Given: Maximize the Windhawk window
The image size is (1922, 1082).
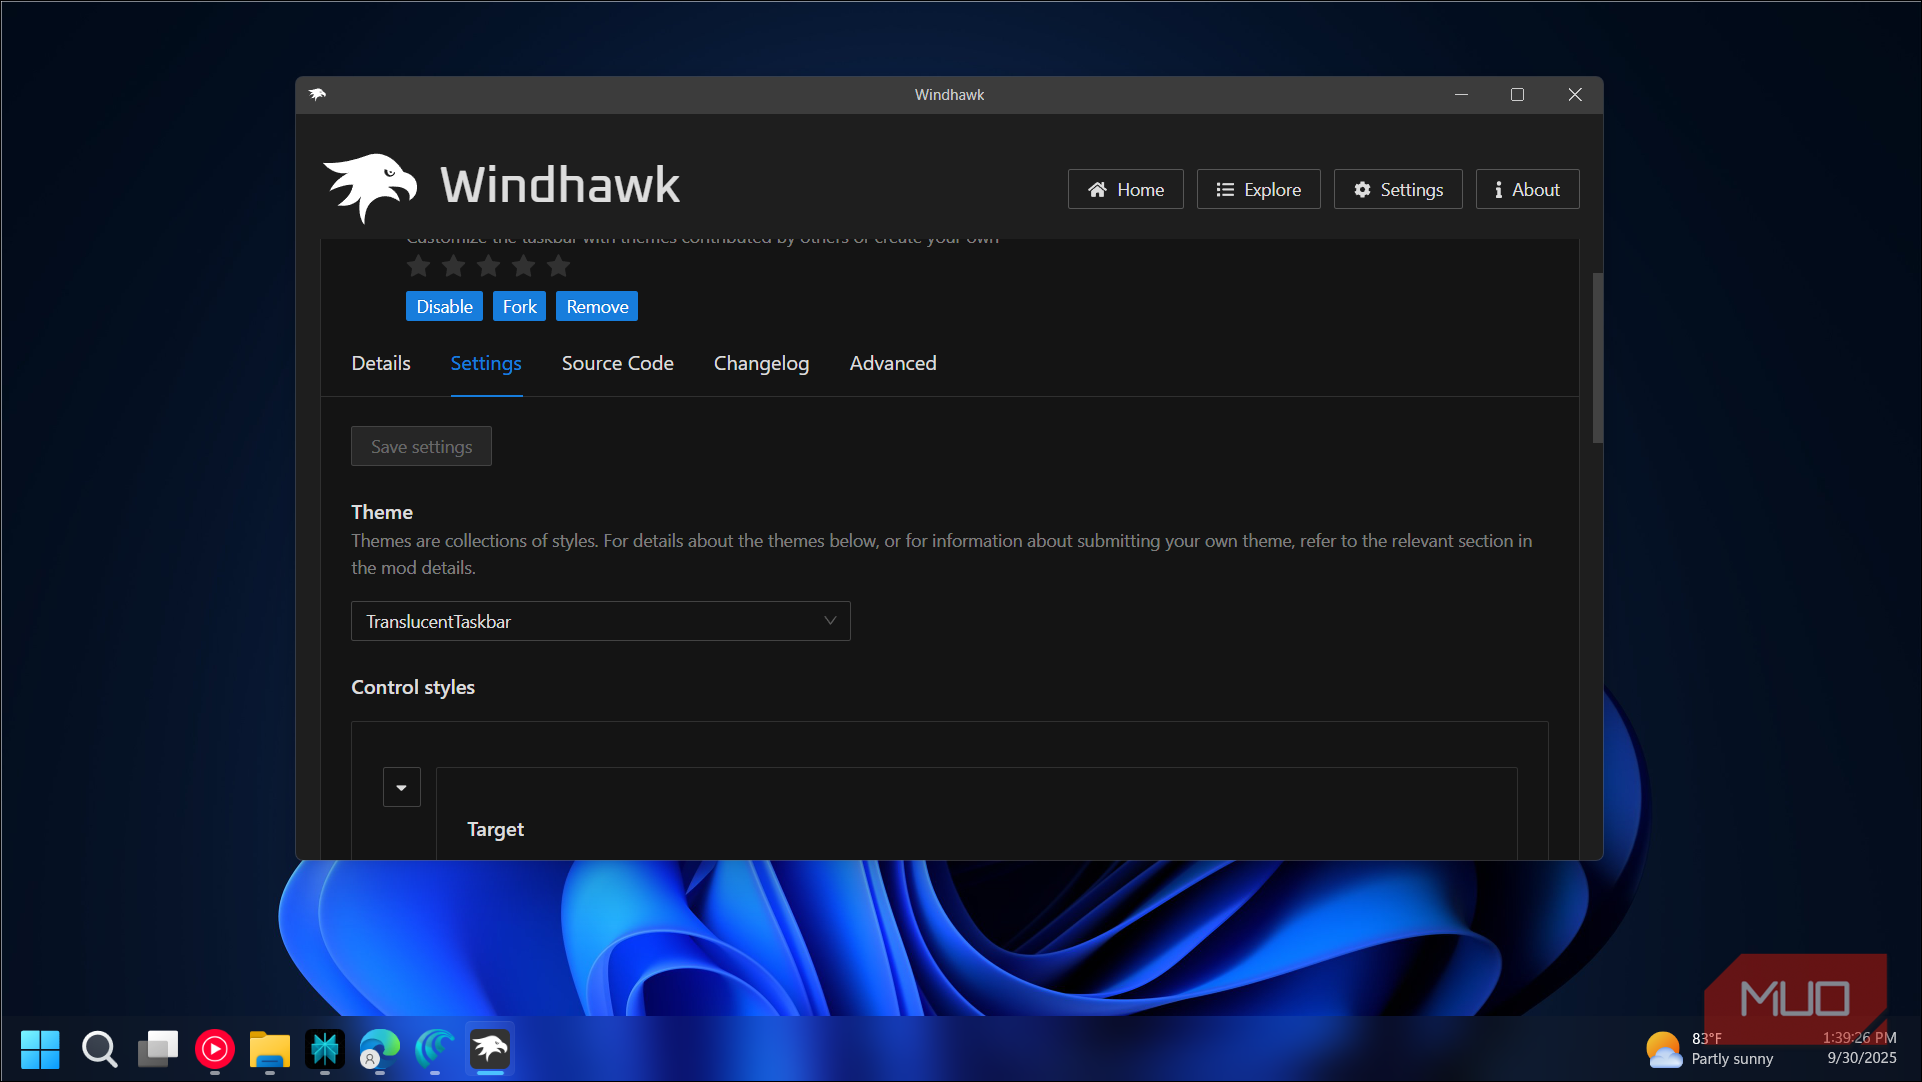Looking at the screenshot, I should click(1517, 94).
